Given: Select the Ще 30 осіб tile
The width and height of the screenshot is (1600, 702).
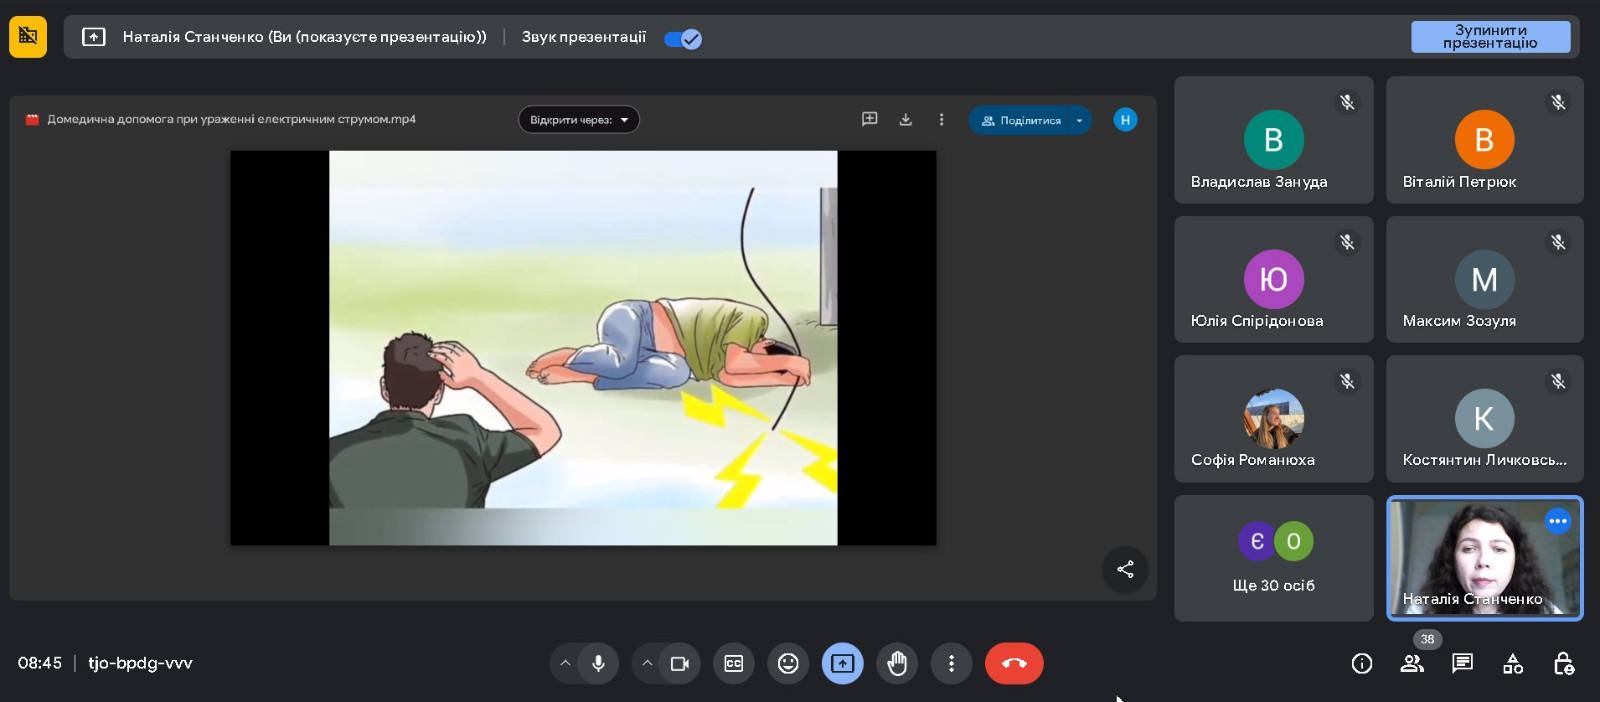Looking at the screenshot, I should tap(1273, 558).
